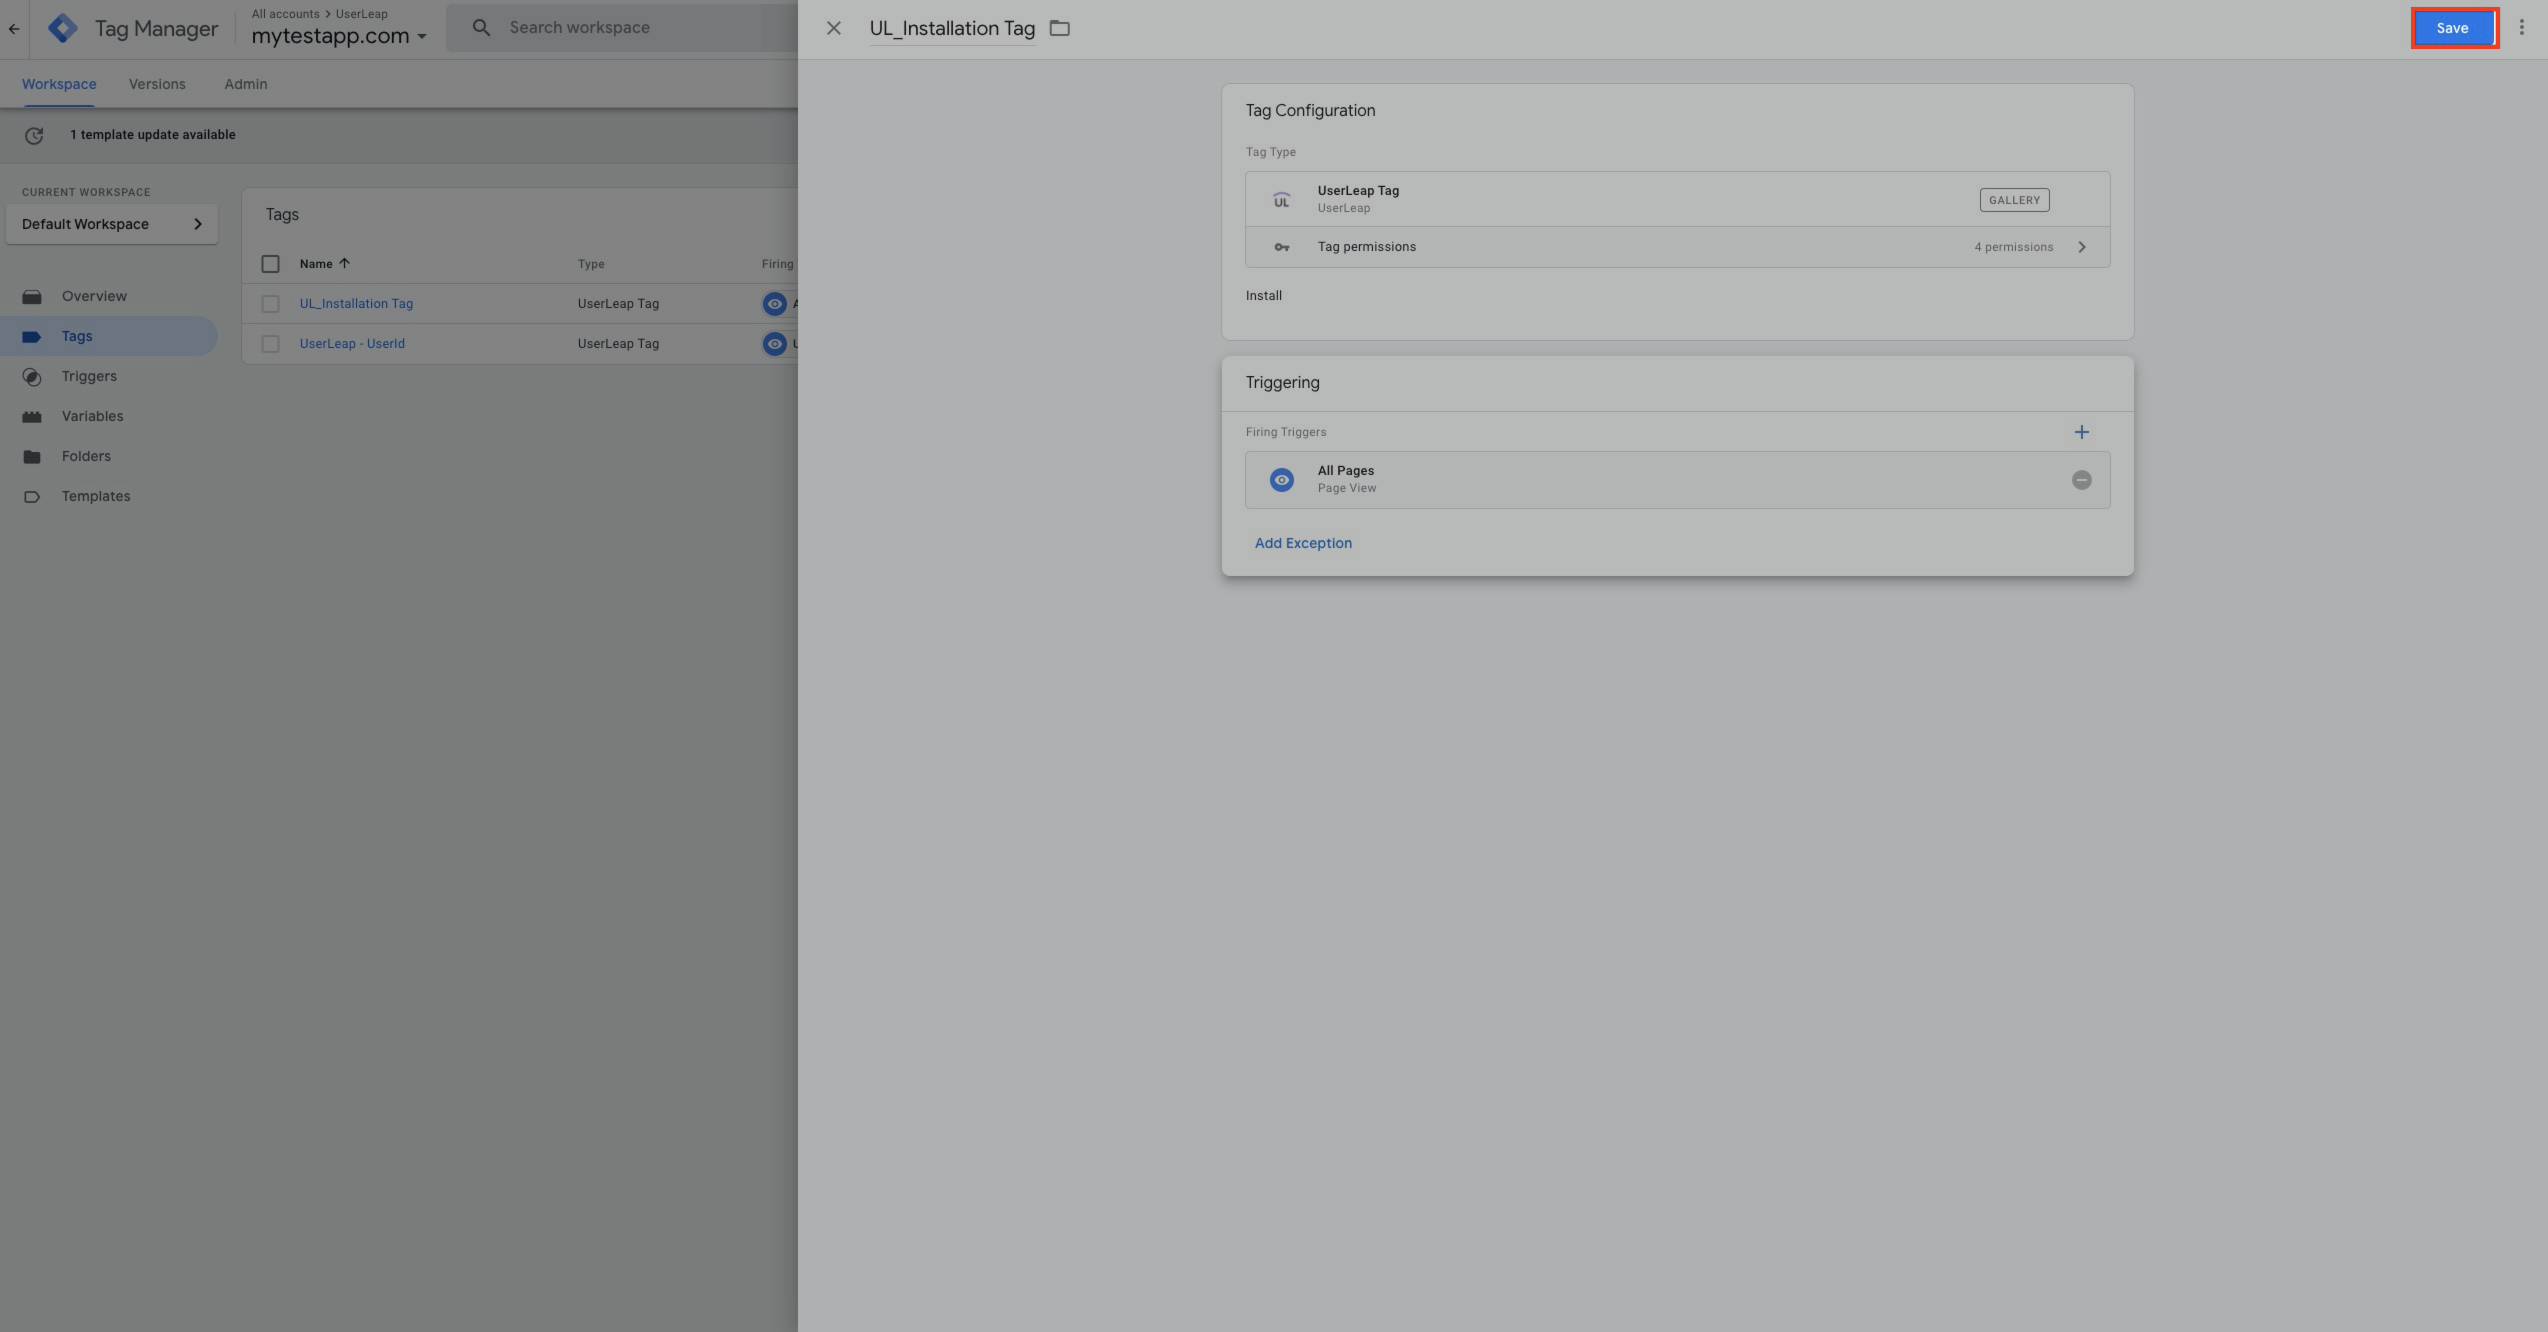The image size is (2548, 1332).
Task: Edit the UL_Installation Tag name field
Action: (x=952, y=28)
